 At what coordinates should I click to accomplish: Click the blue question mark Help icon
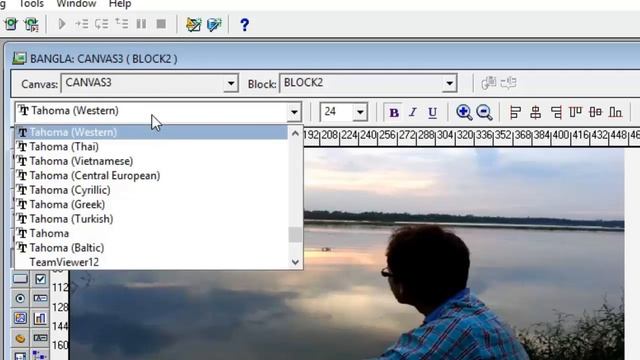244,24
